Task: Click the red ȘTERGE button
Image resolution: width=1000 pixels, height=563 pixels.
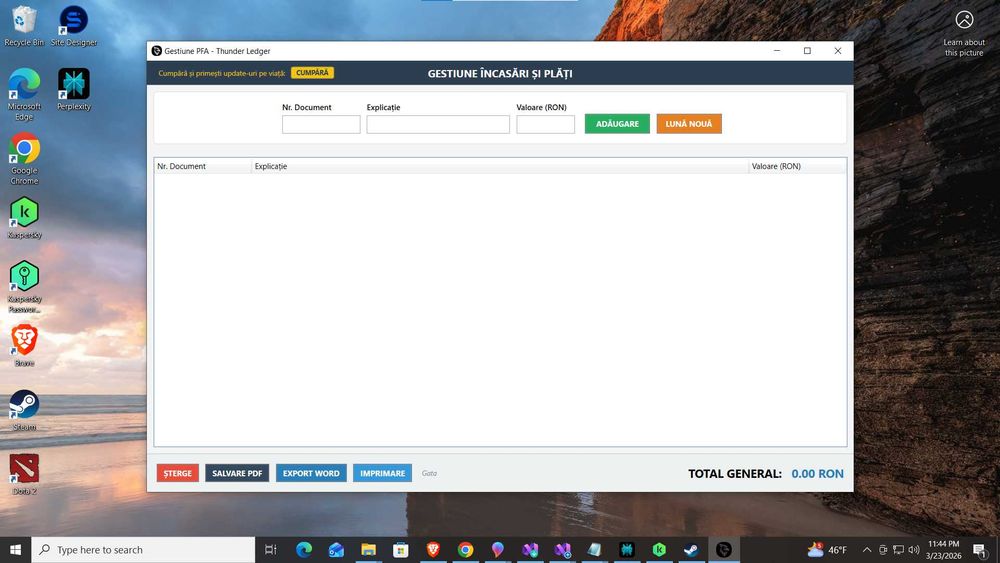Action: tap(177, 473)
